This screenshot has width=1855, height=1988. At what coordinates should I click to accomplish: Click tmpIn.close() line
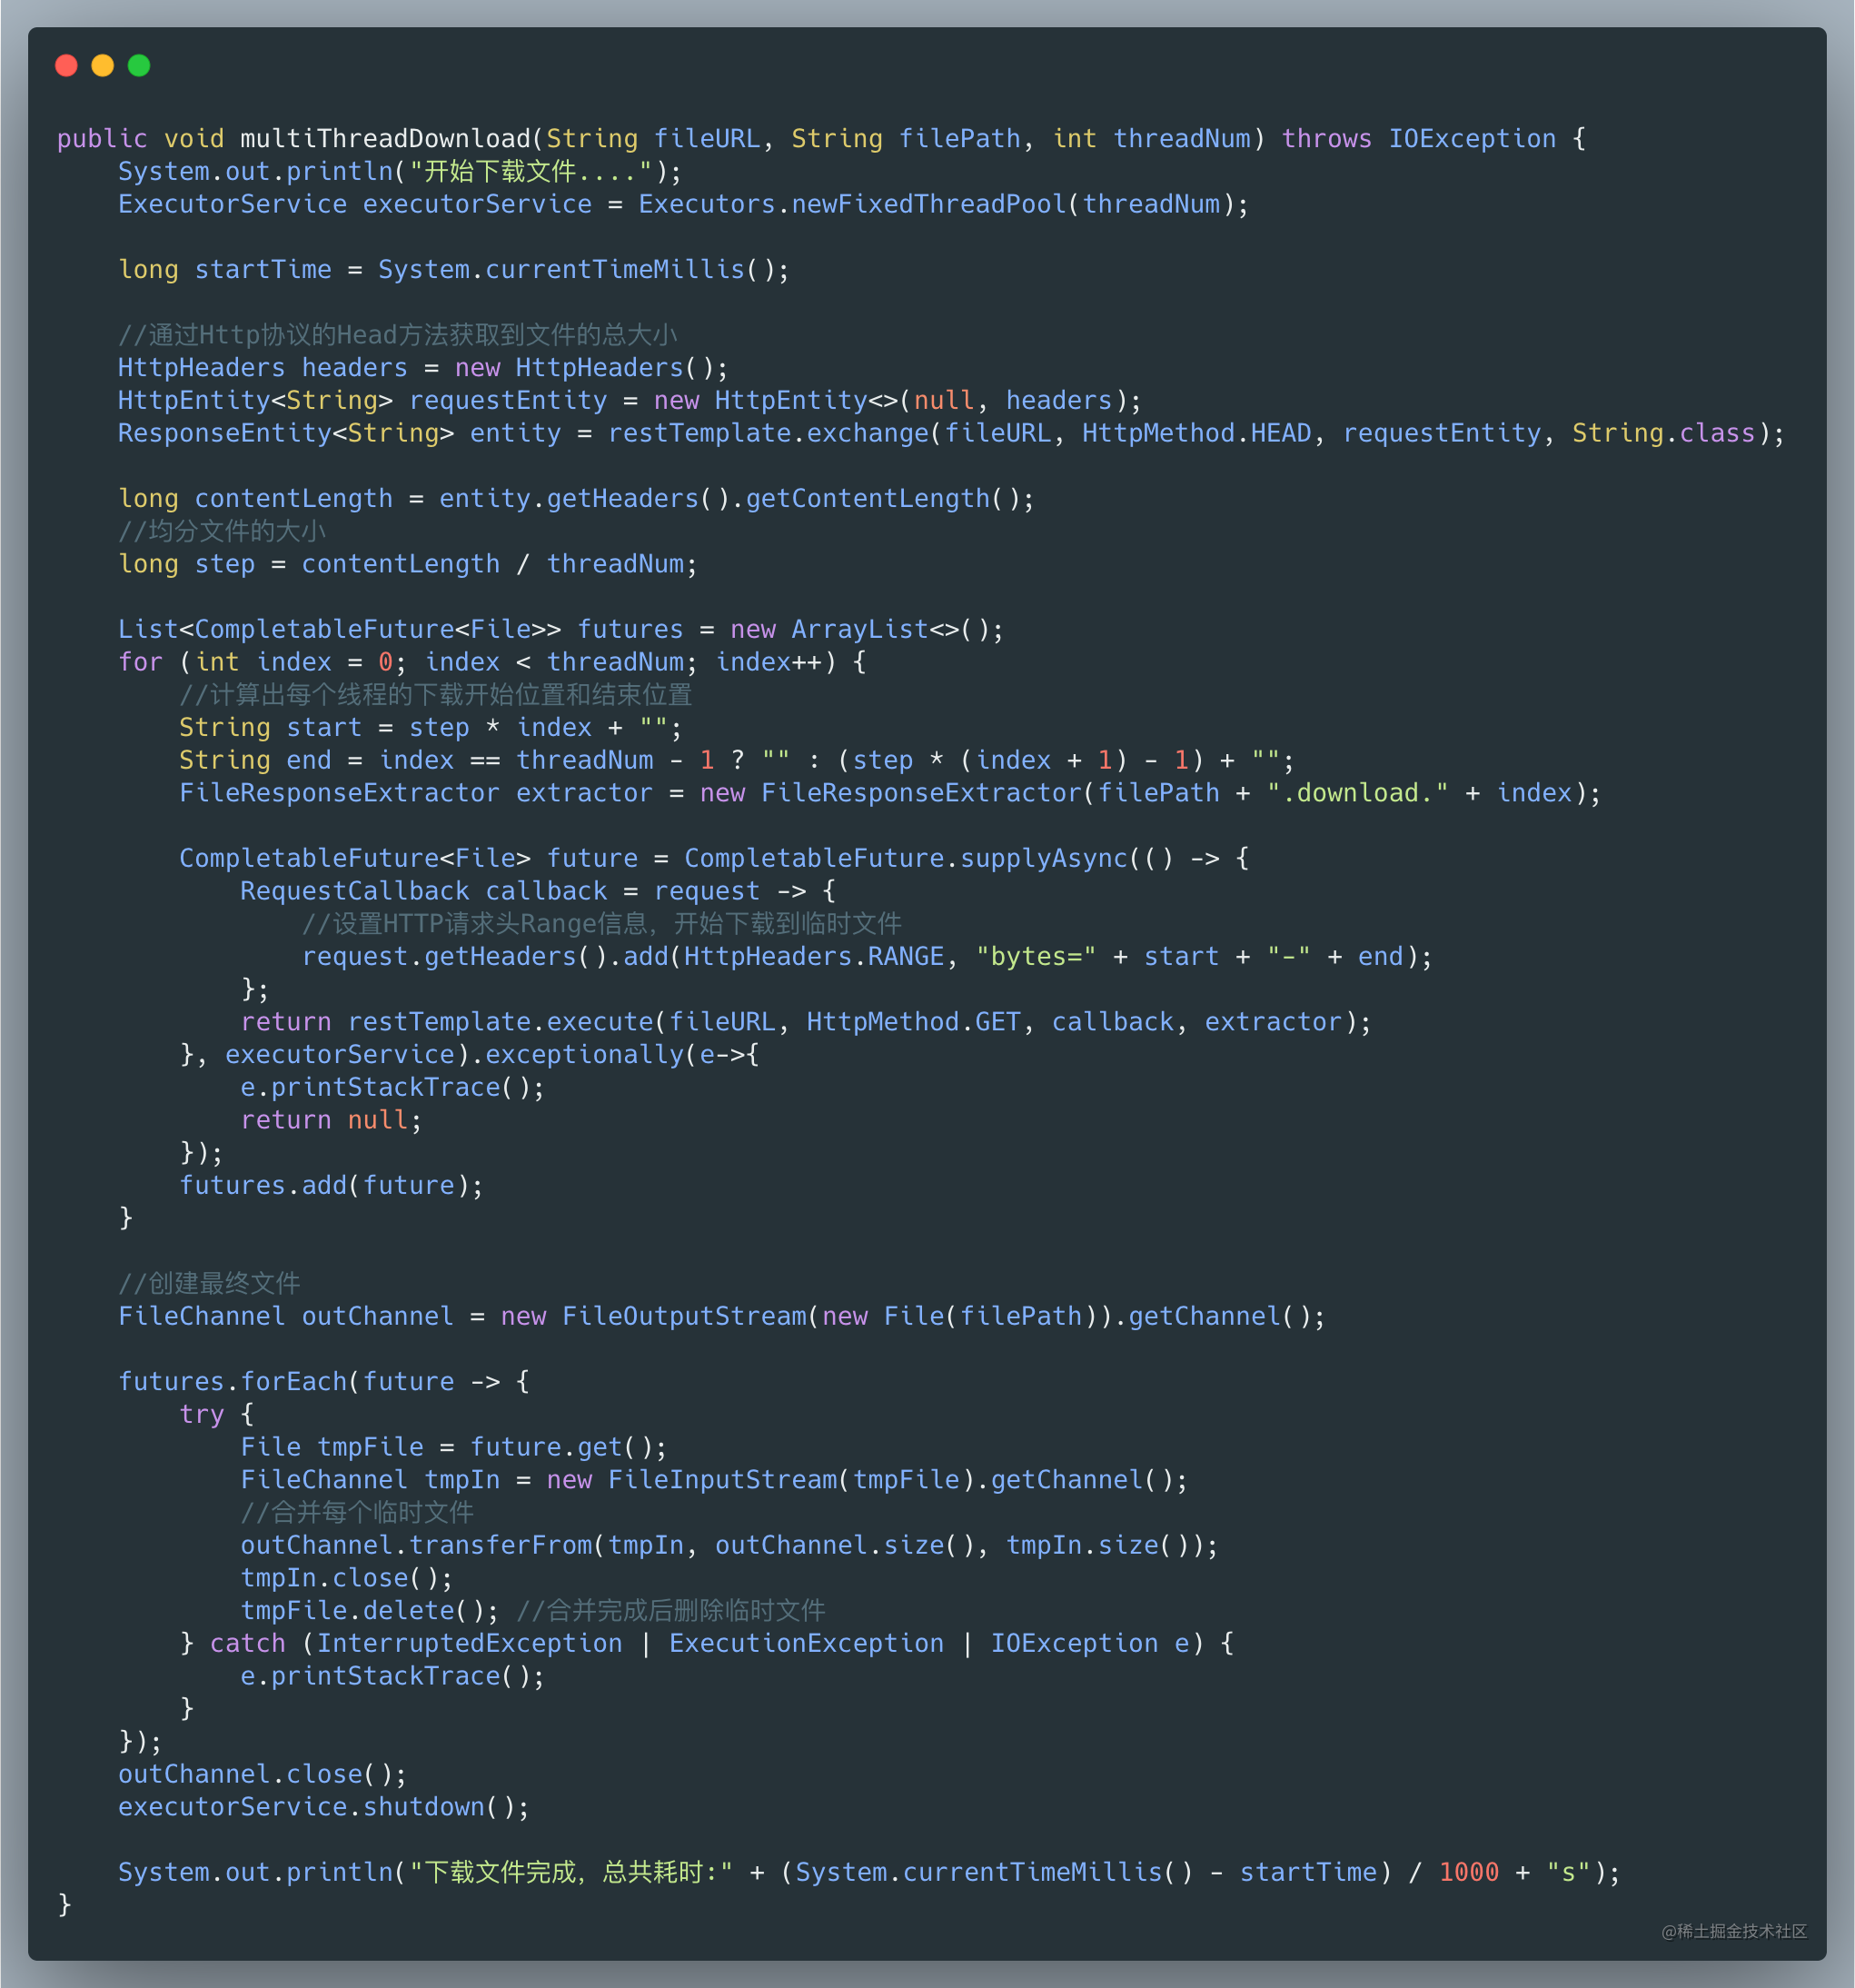[346, 1578]
